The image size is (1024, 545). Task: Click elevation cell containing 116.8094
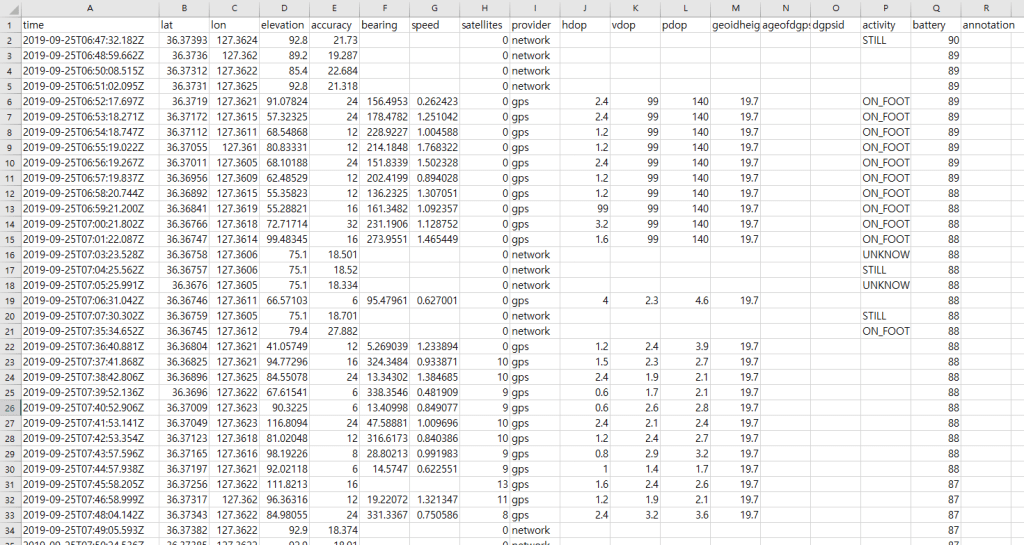(283, 423)
